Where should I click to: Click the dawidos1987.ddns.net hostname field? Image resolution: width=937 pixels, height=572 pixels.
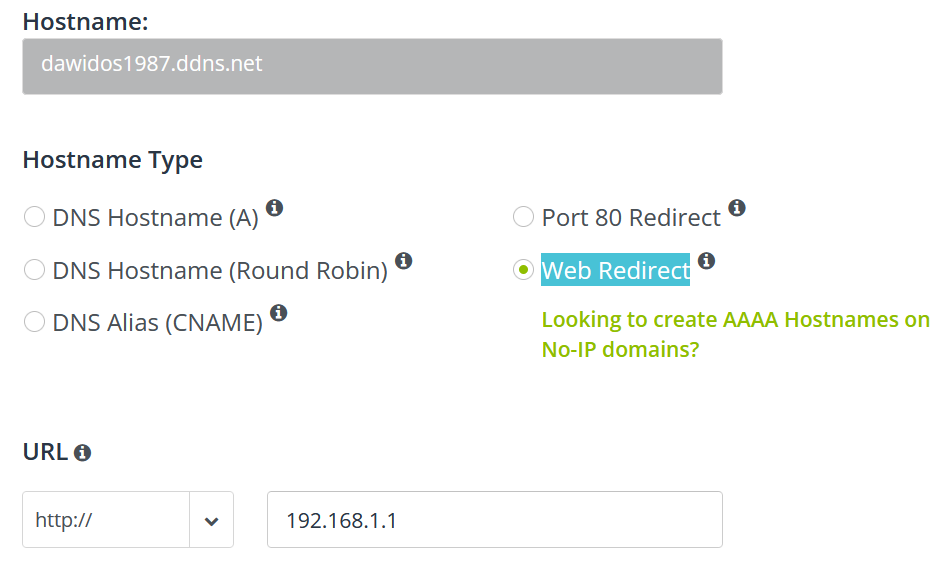[372, 66]
